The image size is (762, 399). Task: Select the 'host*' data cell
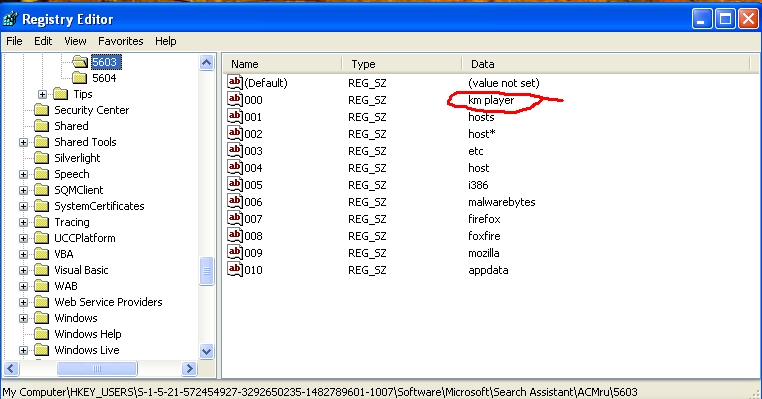point(482,134)
